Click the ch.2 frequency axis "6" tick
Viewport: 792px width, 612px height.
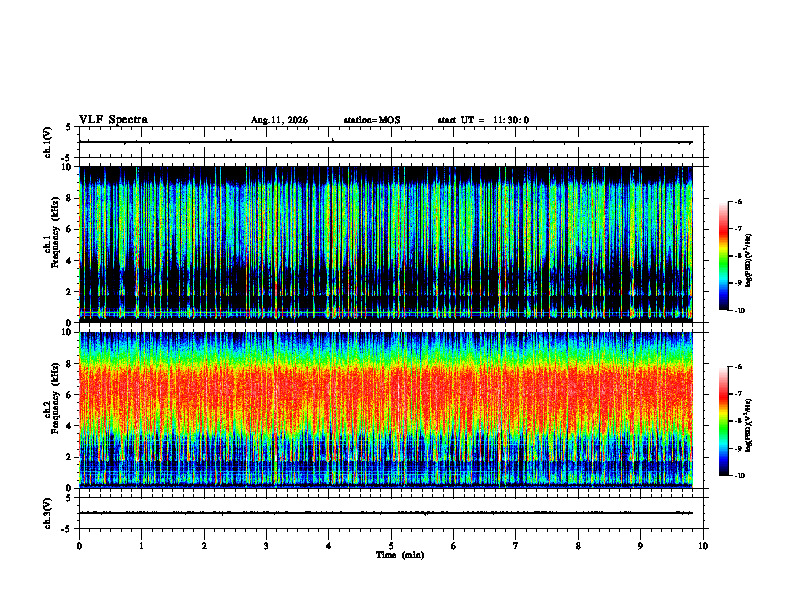[x=69, y=395]
